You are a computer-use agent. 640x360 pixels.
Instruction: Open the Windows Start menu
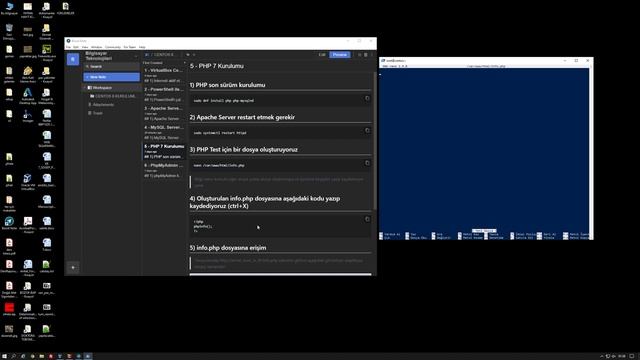(4, 356)
